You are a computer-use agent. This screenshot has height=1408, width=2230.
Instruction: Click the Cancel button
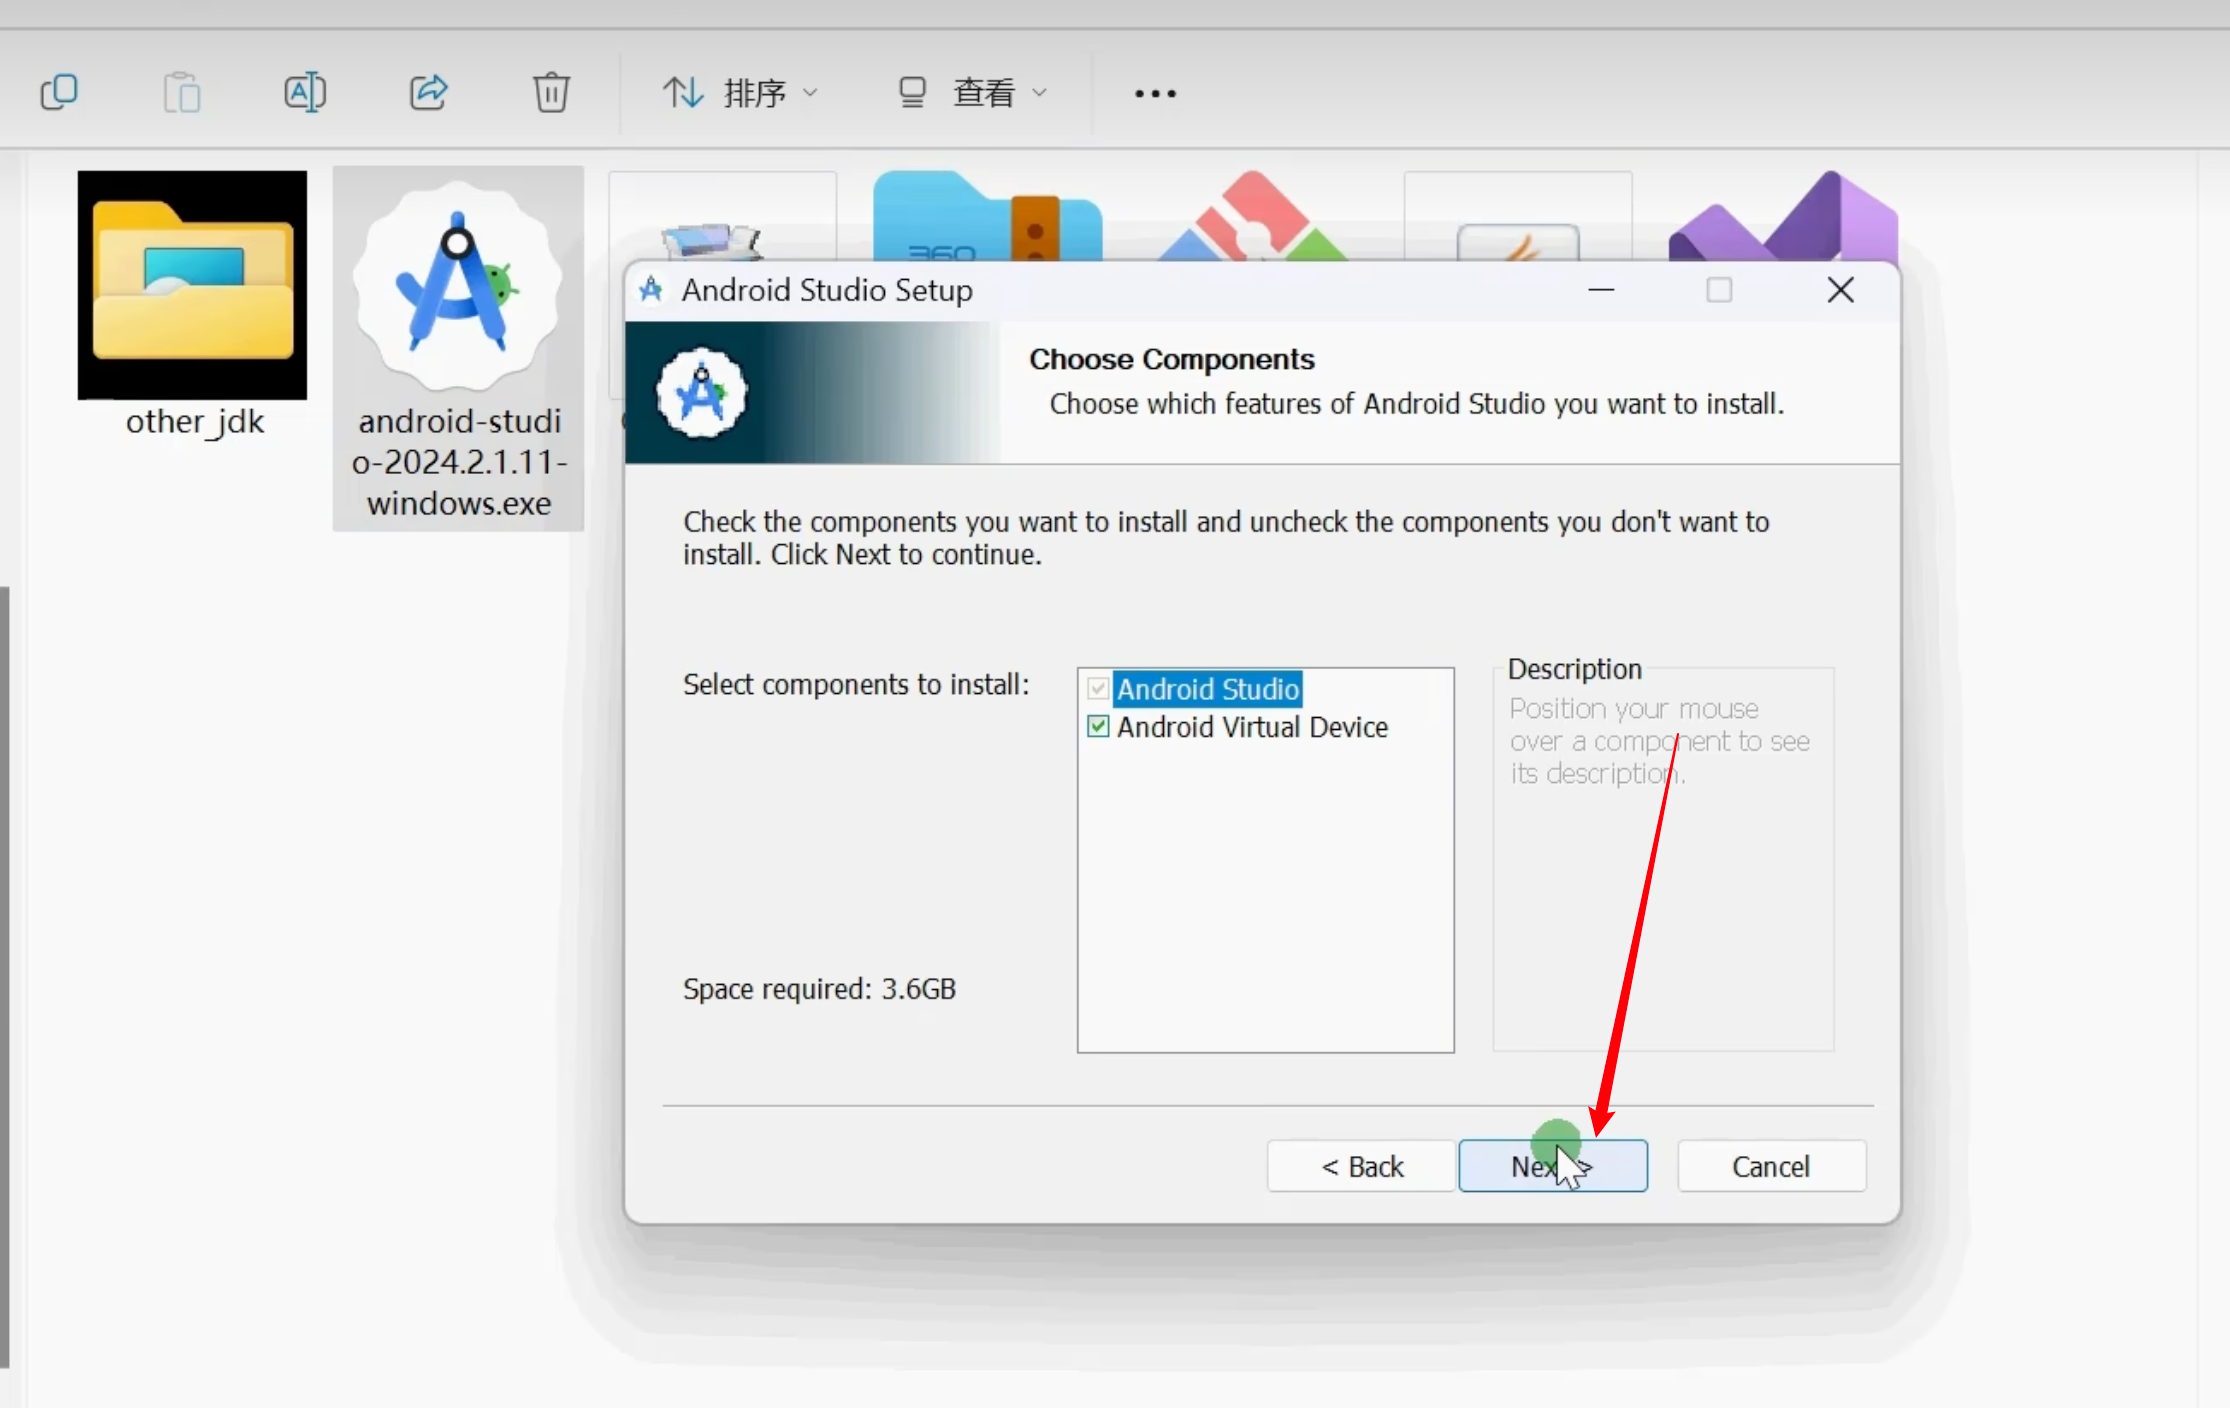(1771, 1166)
